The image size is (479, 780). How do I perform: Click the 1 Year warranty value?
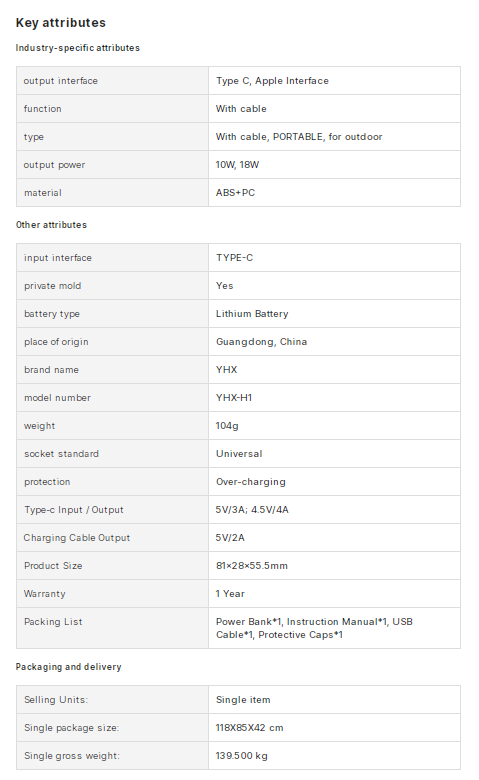click(x=230, y=593)
